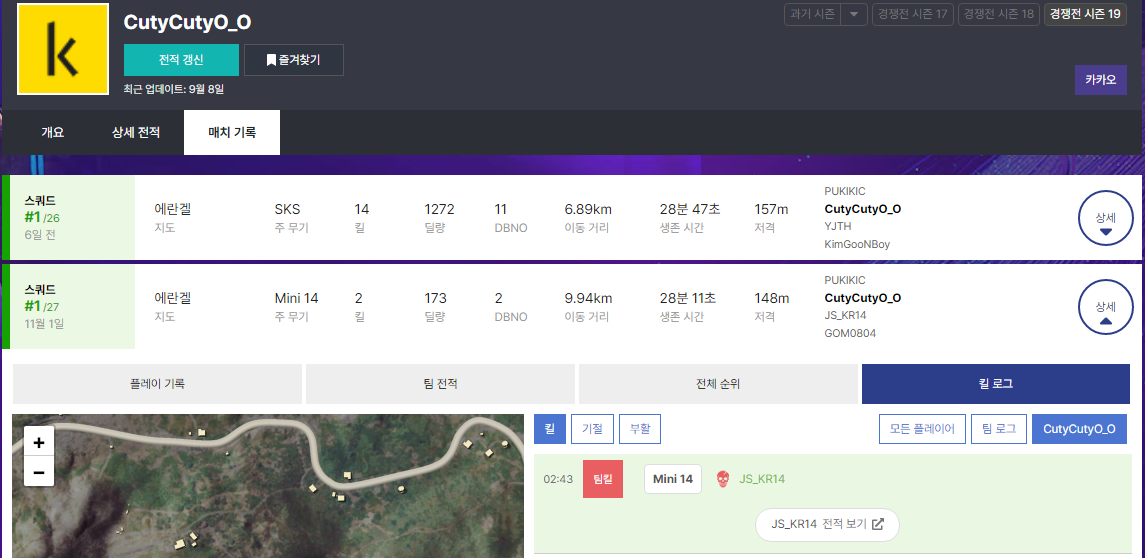Open JS_KR14 전적 보기 external link

(827, 524)
